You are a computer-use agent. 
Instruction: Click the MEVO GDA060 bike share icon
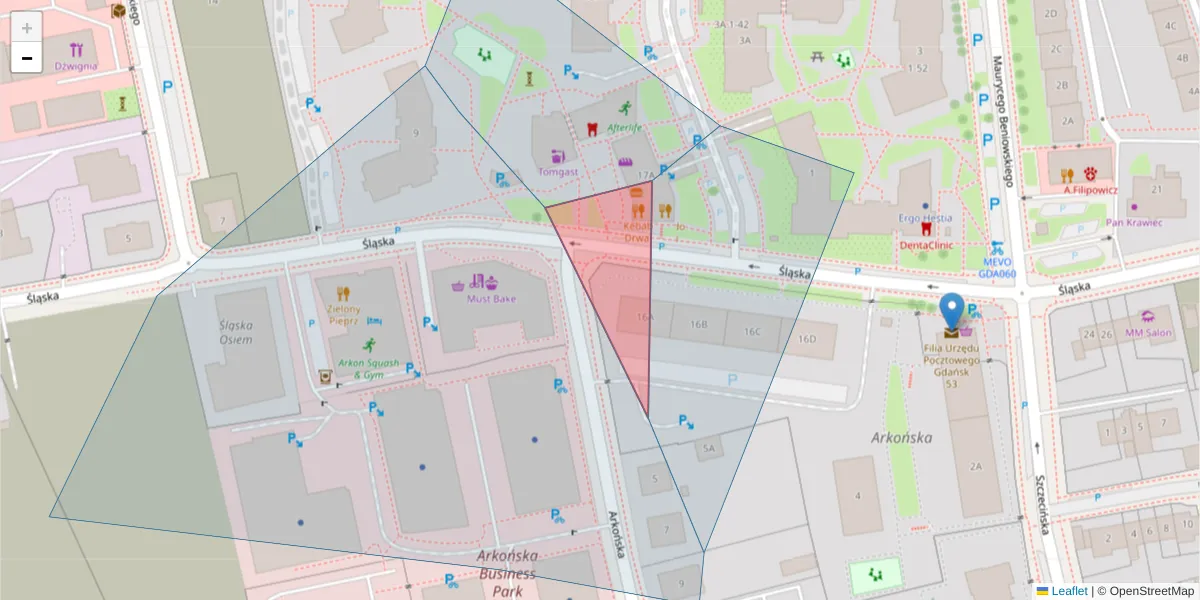[995, 248]
